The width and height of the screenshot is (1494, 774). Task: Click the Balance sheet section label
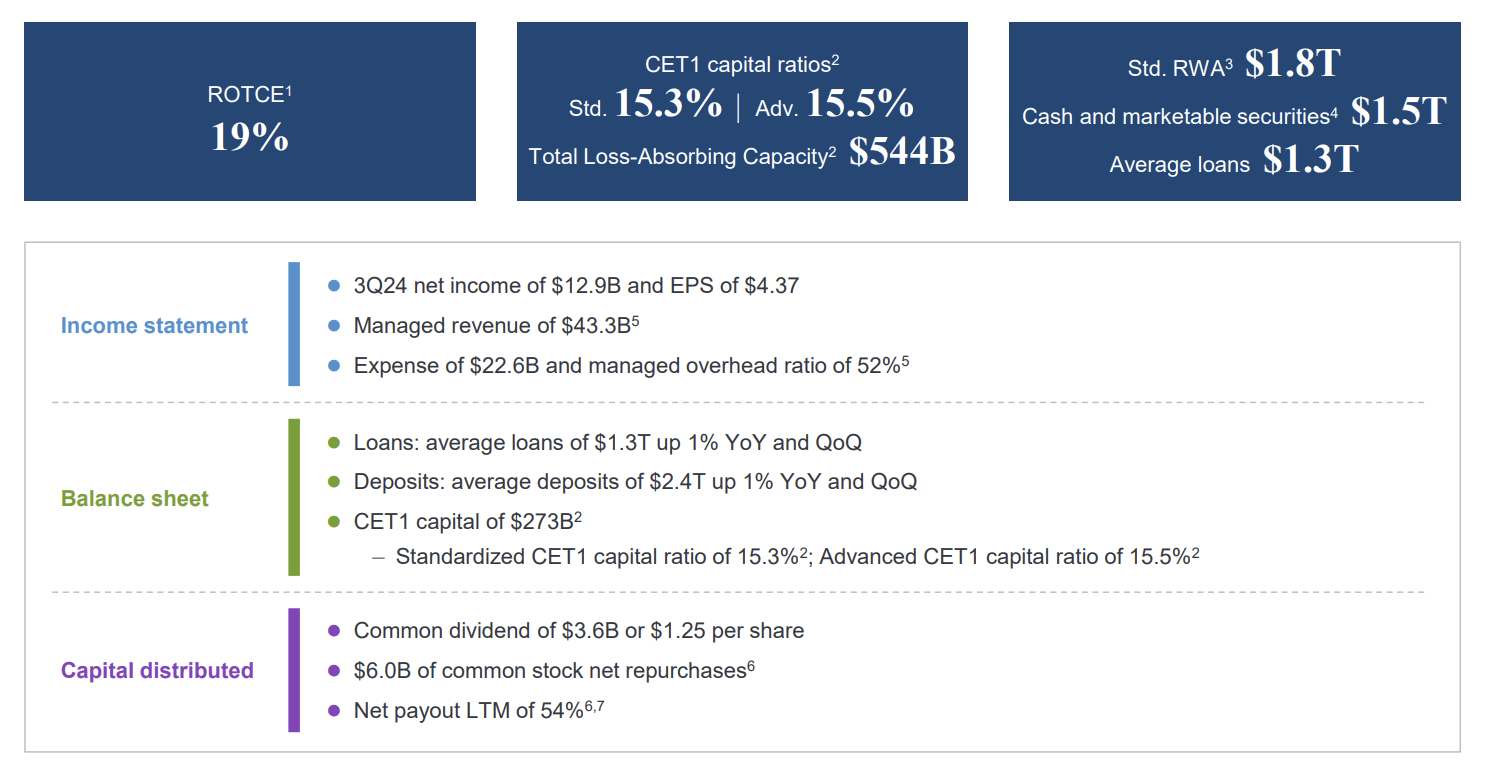click(135, 498)
